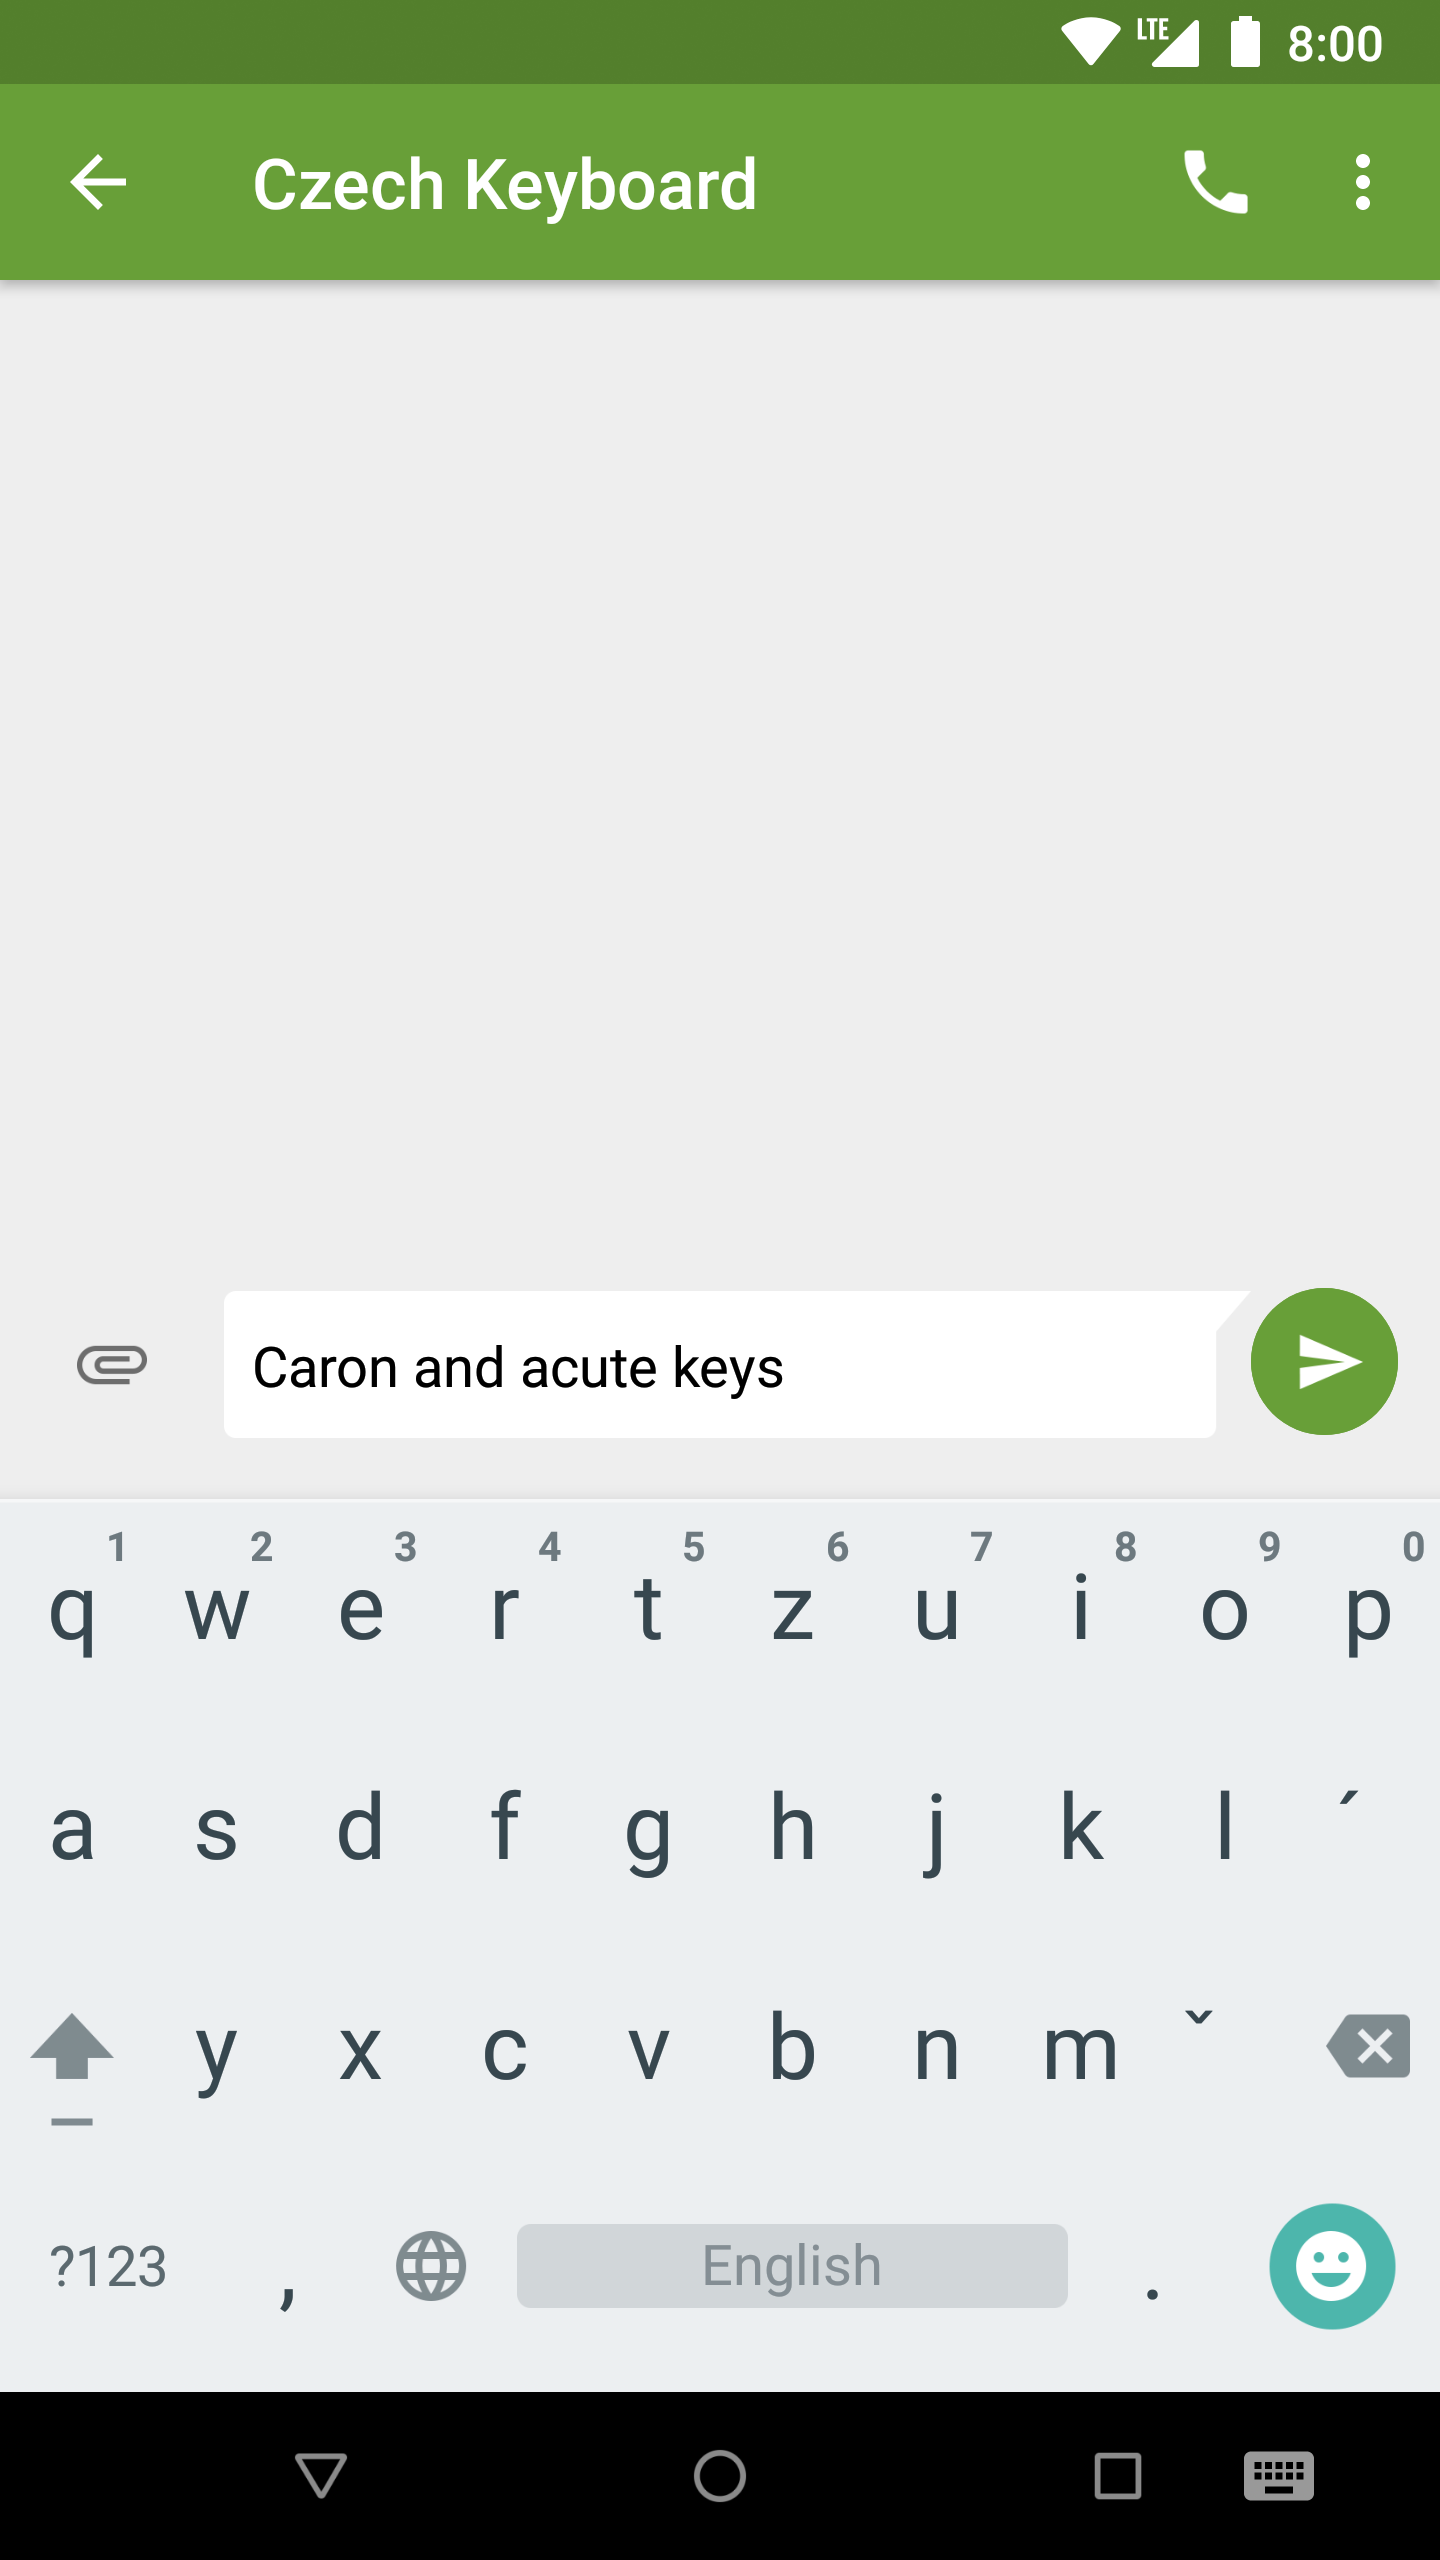Open the emoji smiley key

coord(1332,2266)
